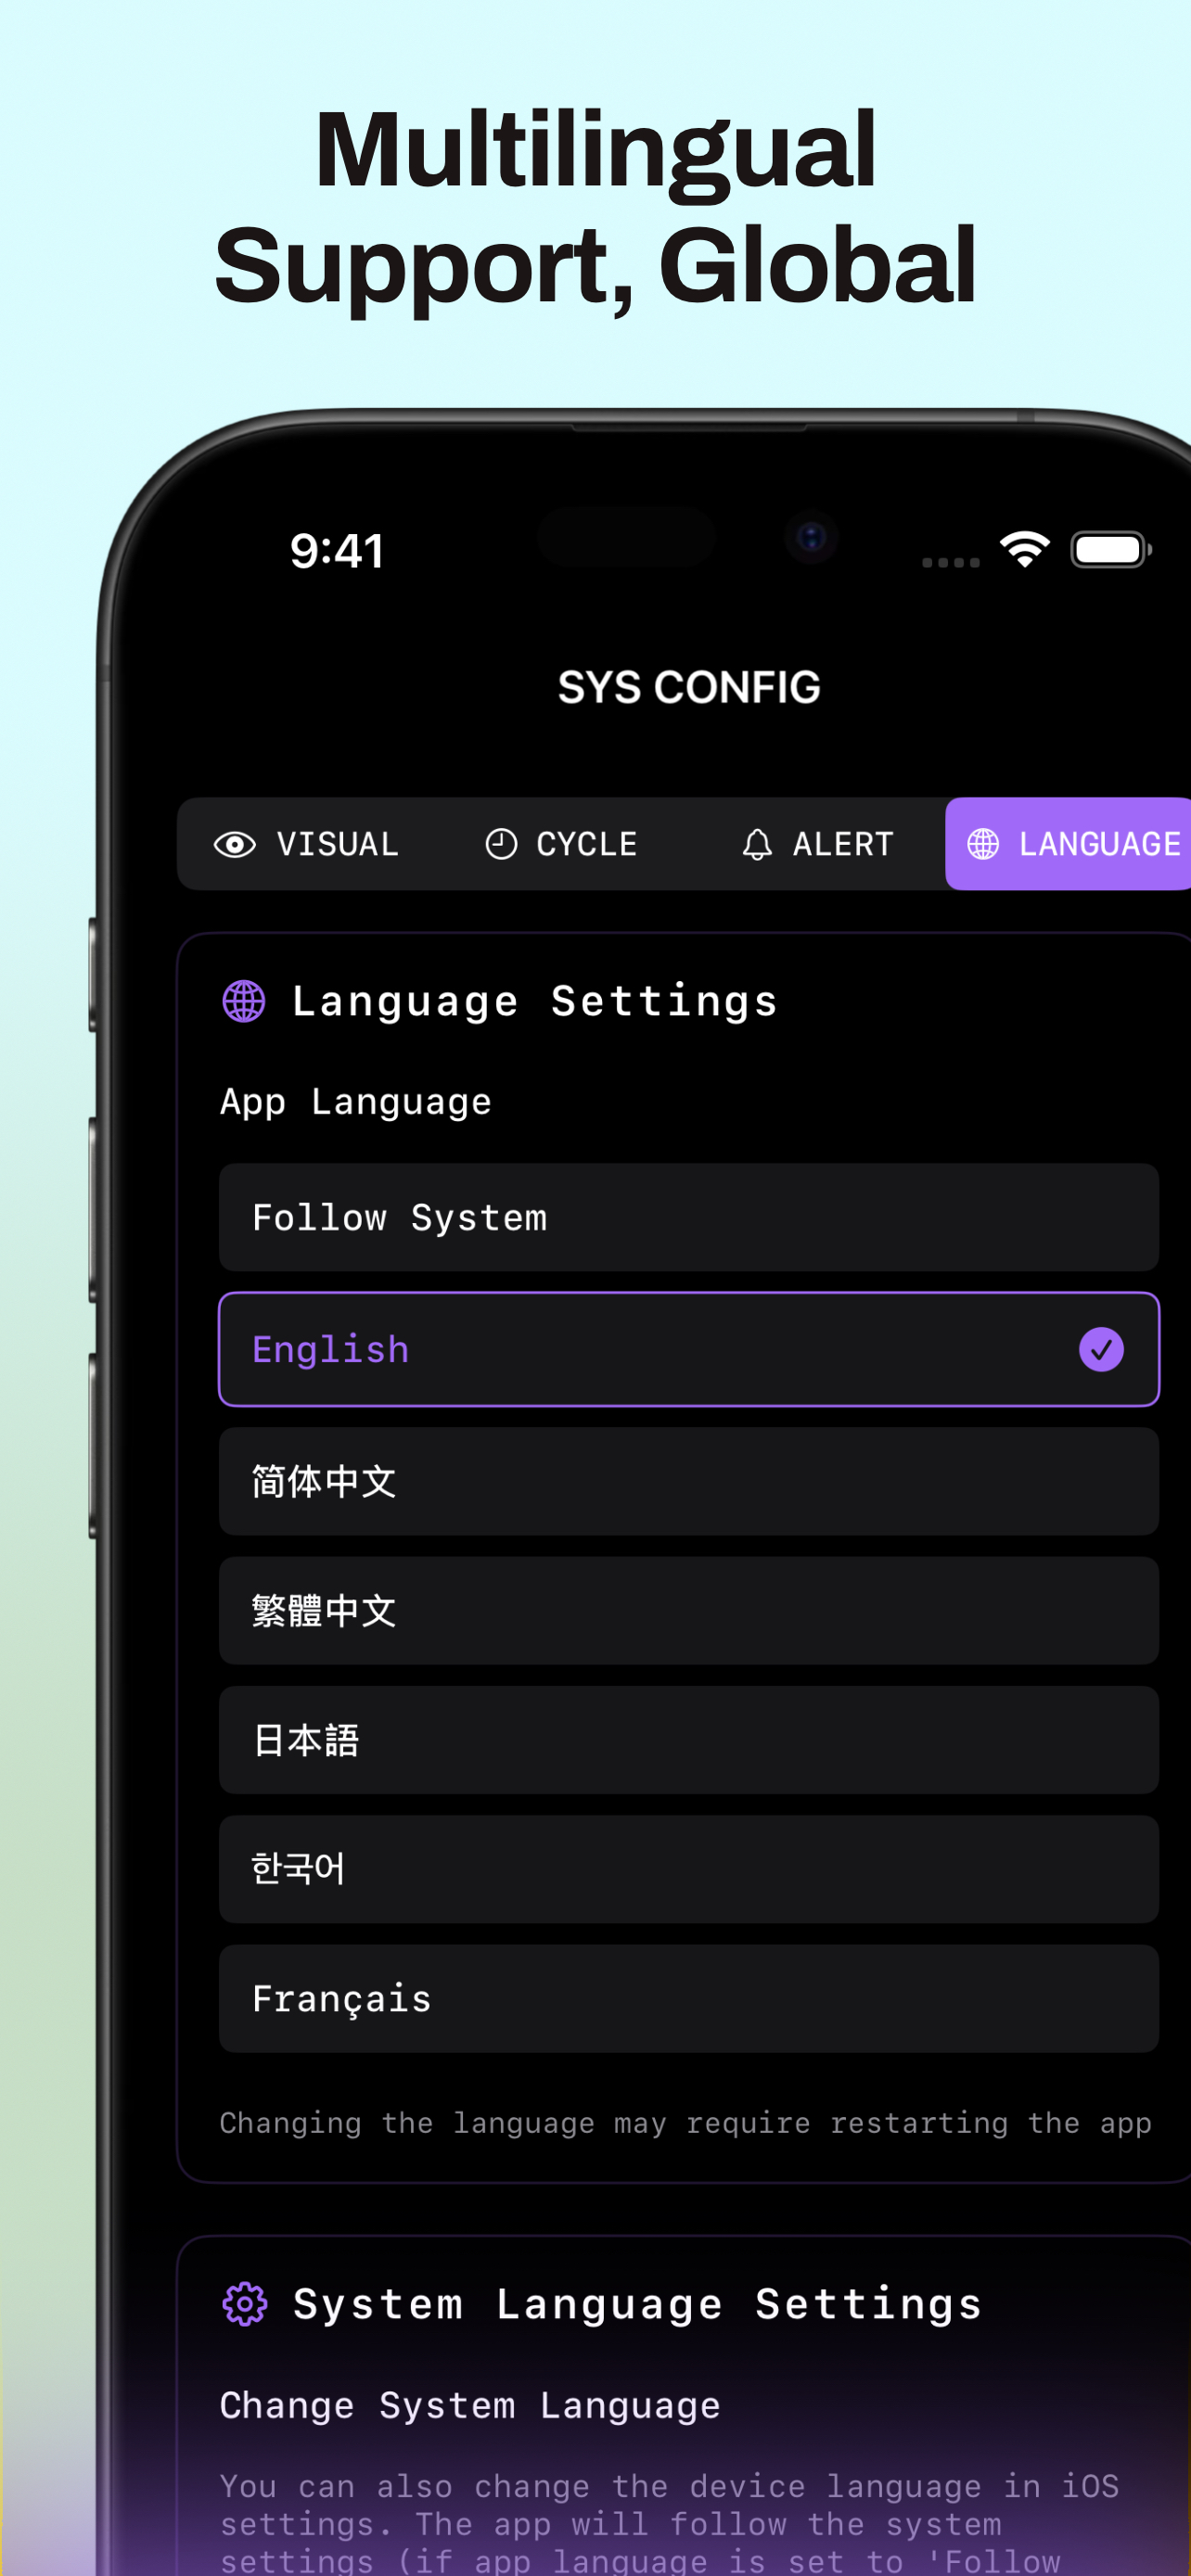1191x2576 pixels.
Task: Select 简体中文 as app language
Action: (688, 1481)
